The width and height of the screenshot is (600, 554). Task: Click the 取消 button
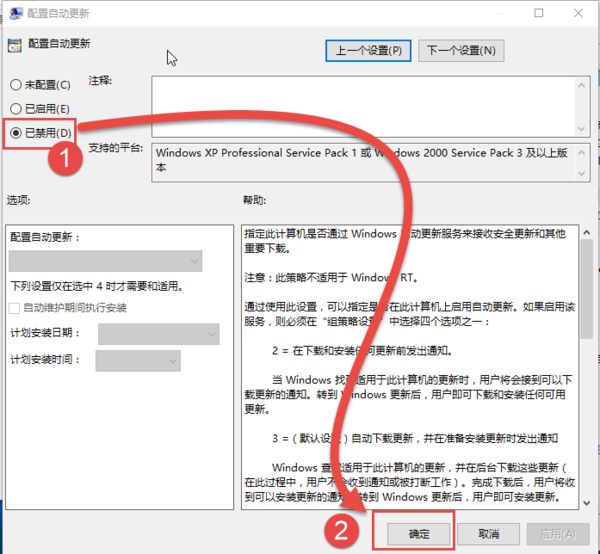[x=488, y=534]
